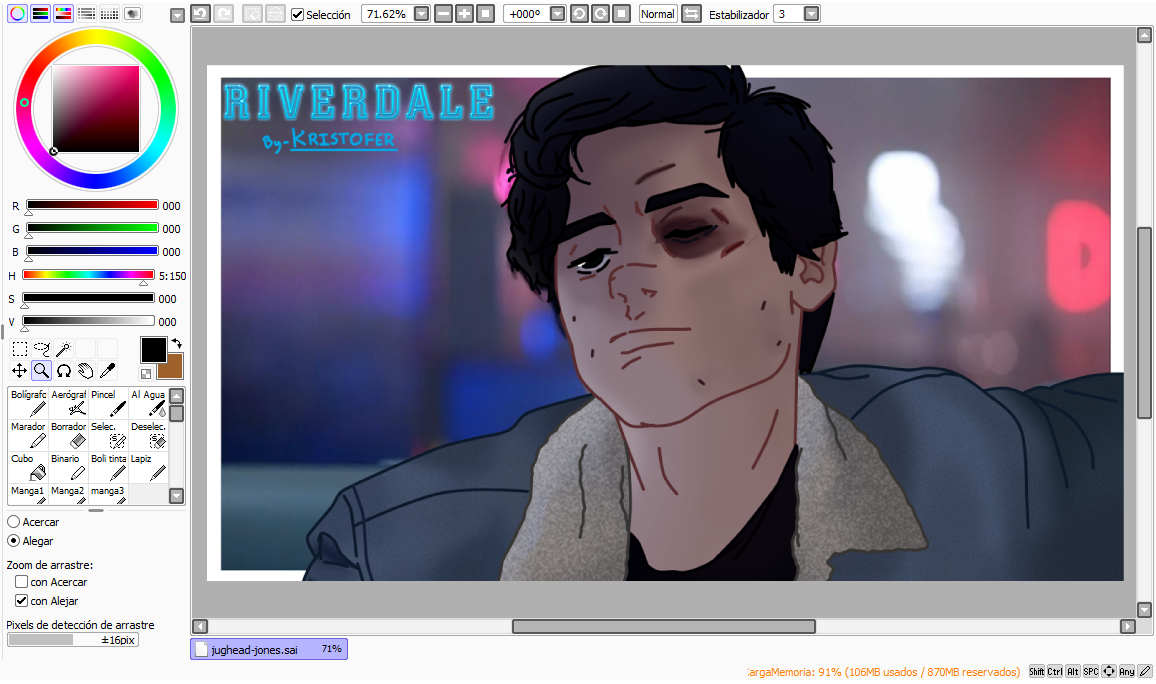1156x684 pixels.
Task: Open the color panel options dropdown arrow
Action: coord(177,15)
